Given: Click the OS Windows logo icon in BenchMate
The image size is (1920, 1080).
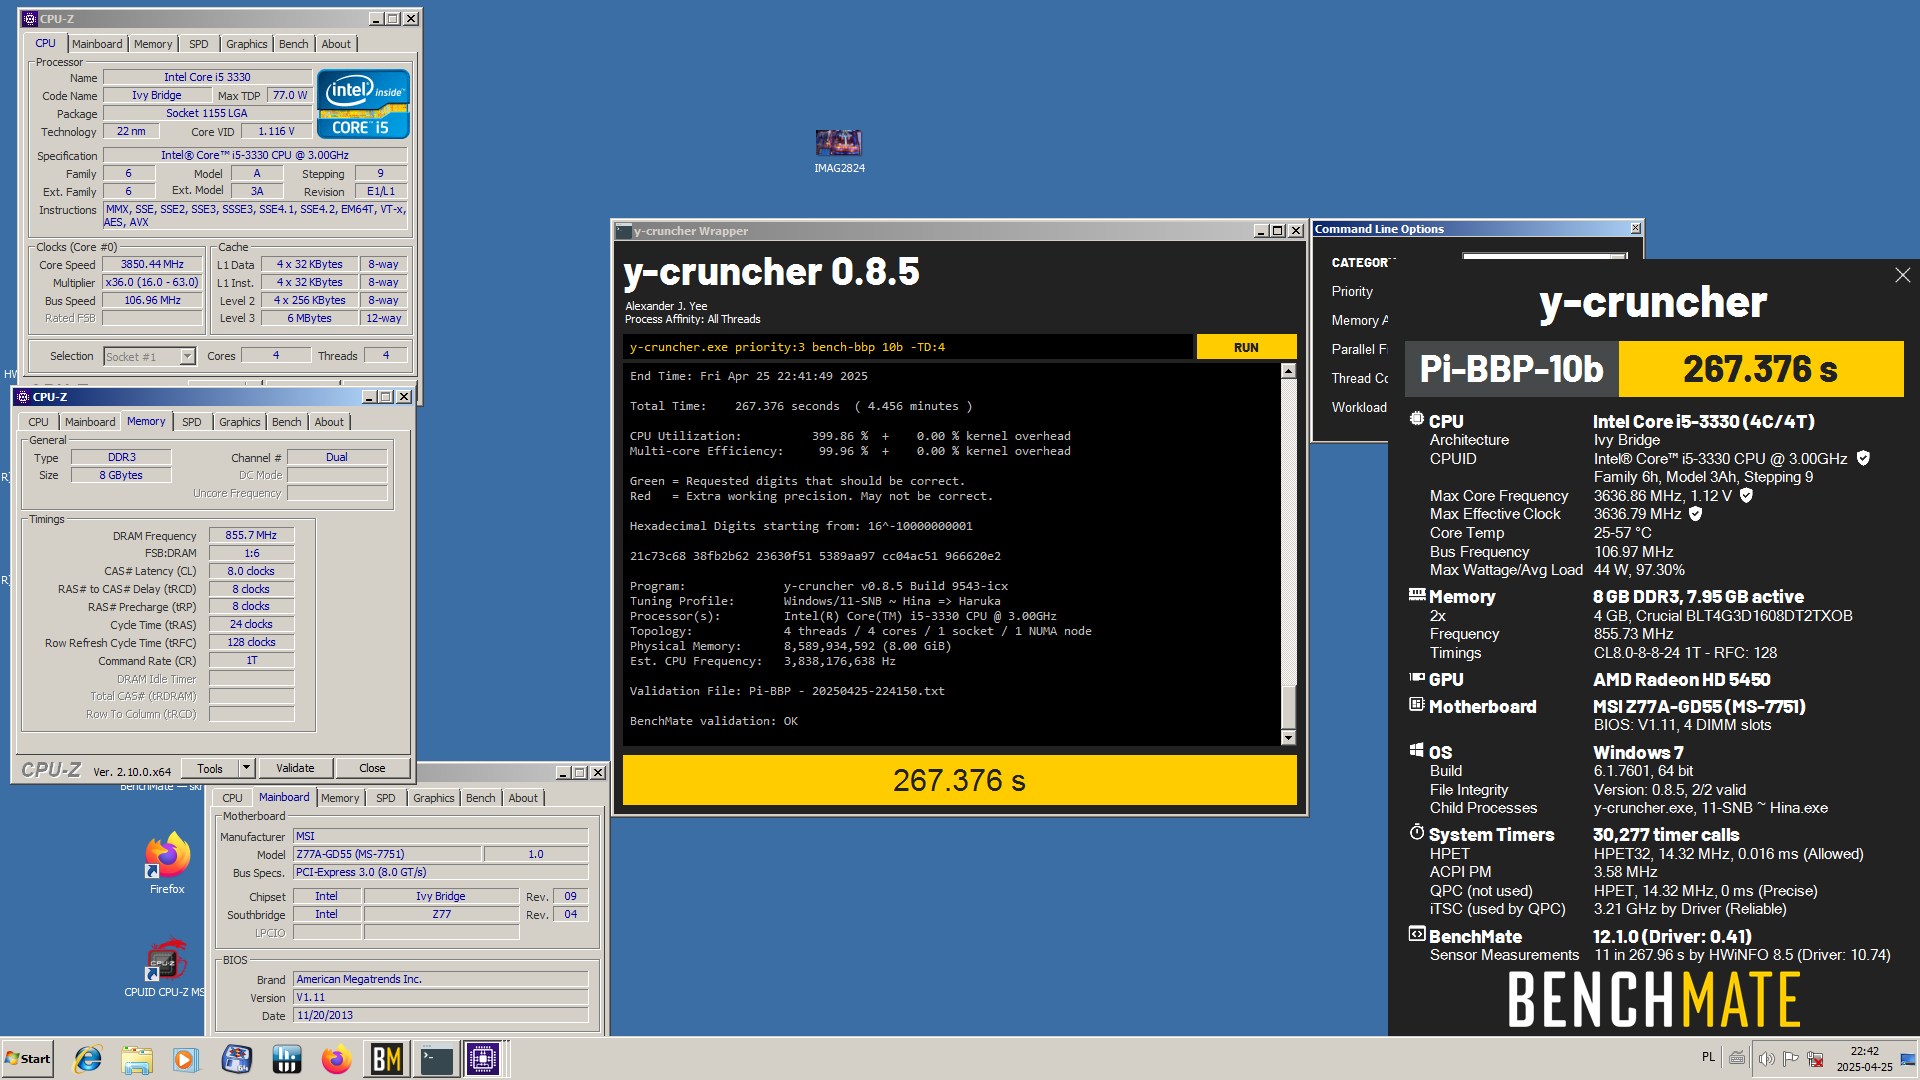Looking at the screenshot, I should [x=1416, y=750].
